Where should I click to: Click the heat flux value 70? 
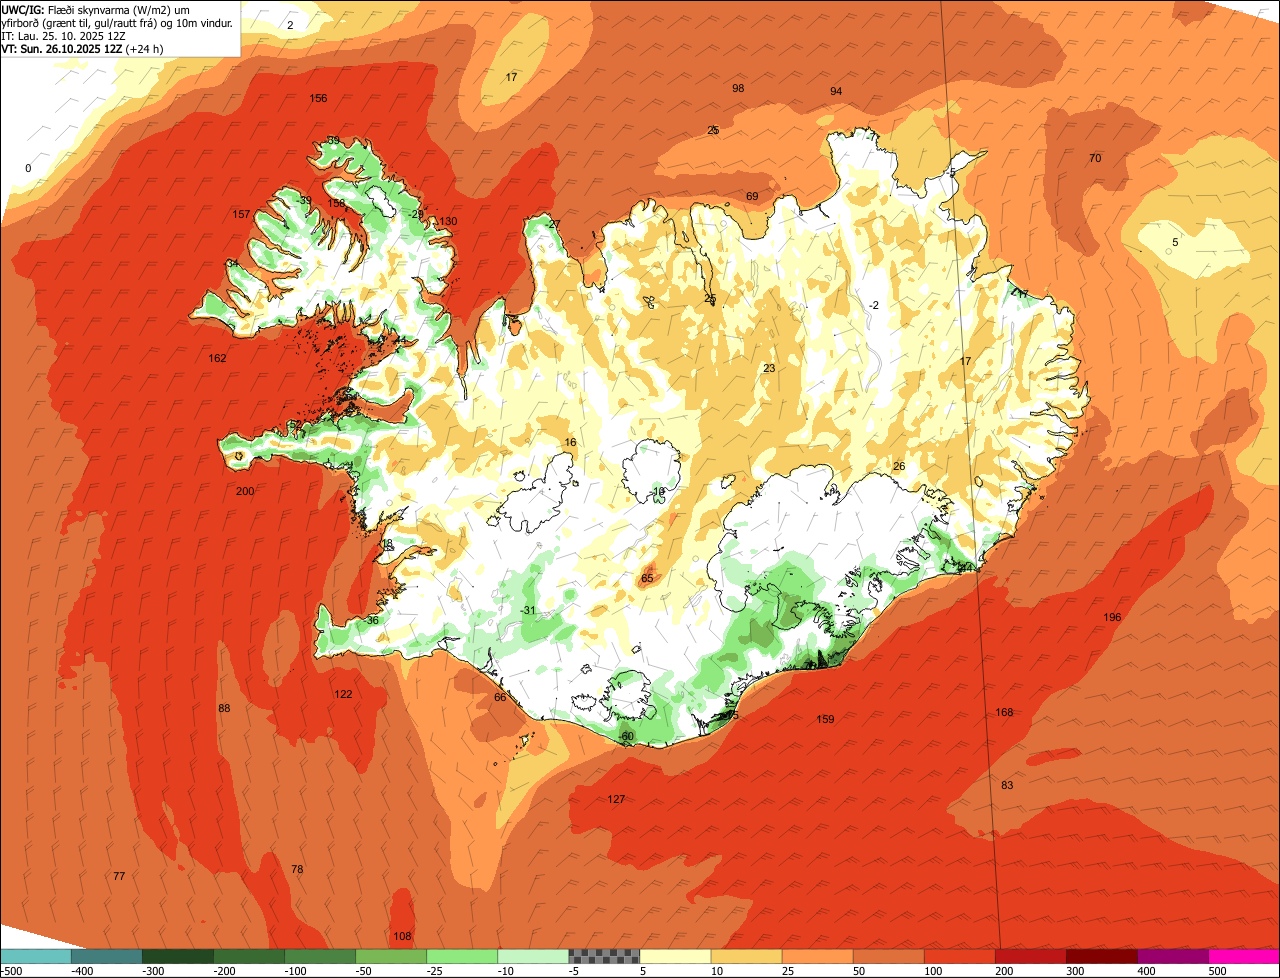(x=1095, y=158)
